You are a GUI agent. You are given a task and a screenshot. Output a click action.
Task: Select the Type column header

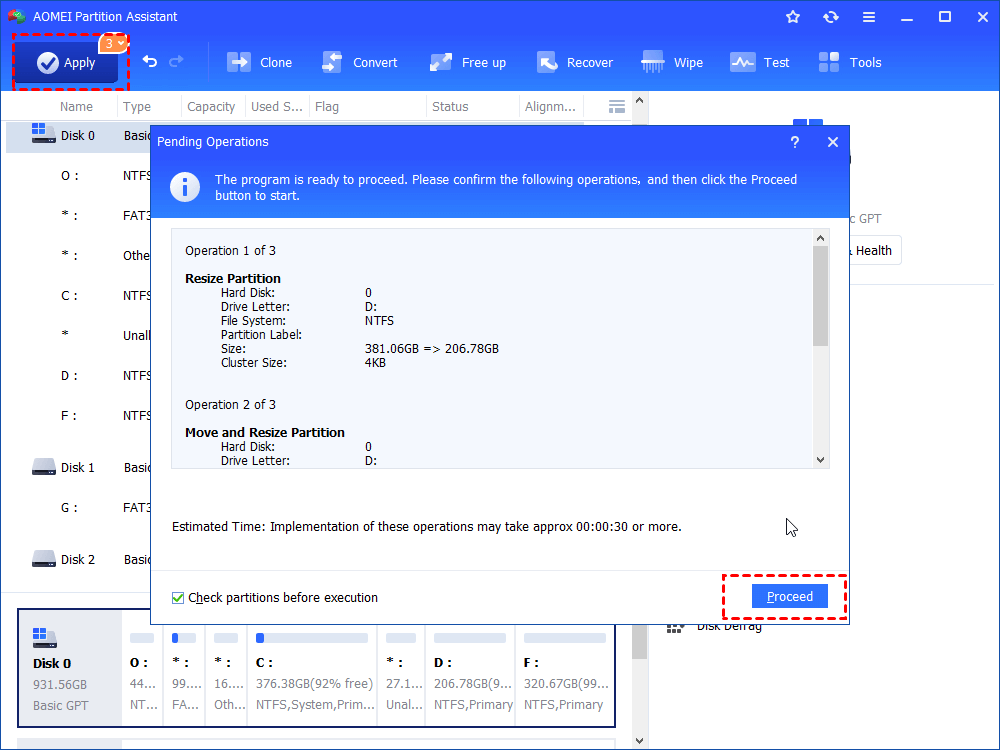coord(137,107)
